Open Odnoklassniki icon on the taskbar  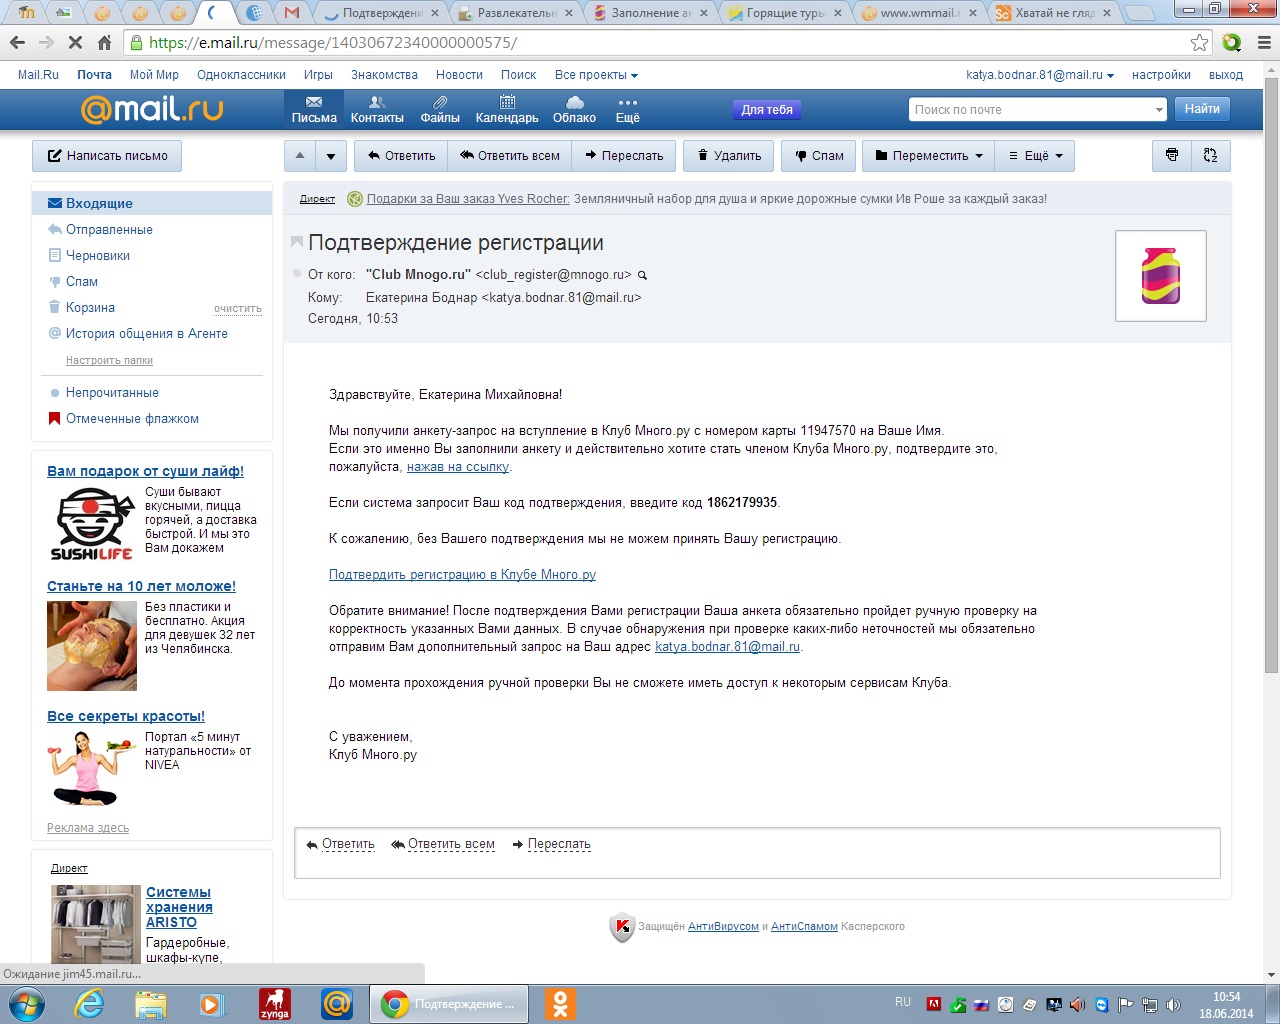[x=560, y=1004]
